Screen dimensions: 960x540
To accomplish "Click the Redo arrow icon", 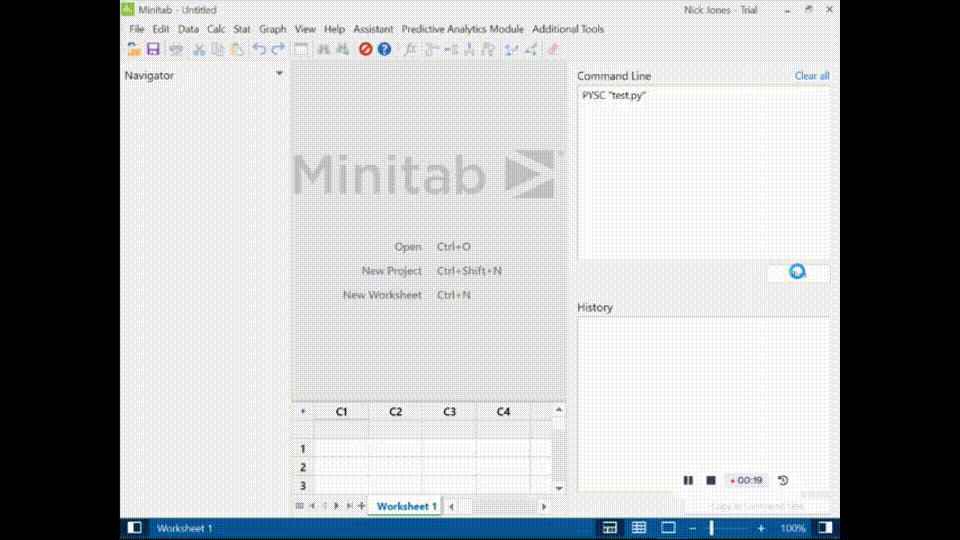I will click(x=278, y=49).
